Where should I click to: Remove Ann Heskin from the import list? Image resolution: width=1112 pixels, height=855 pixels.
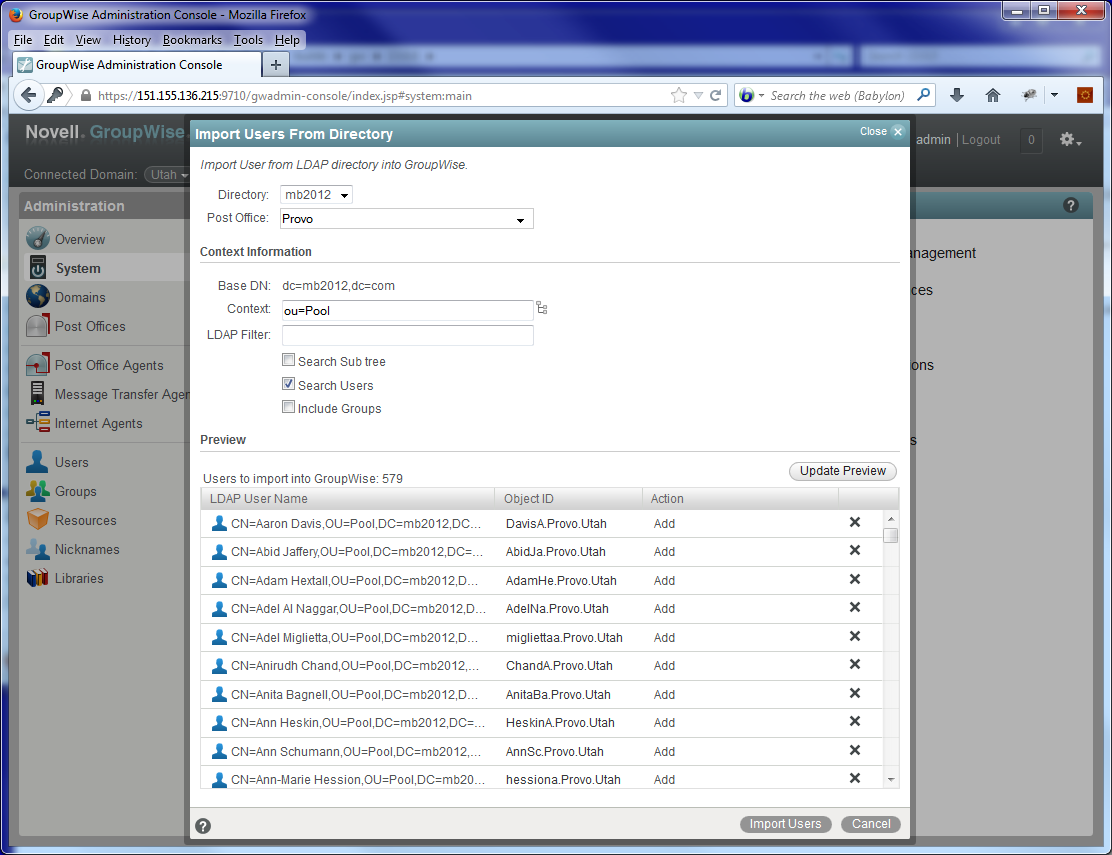(855, 722)
